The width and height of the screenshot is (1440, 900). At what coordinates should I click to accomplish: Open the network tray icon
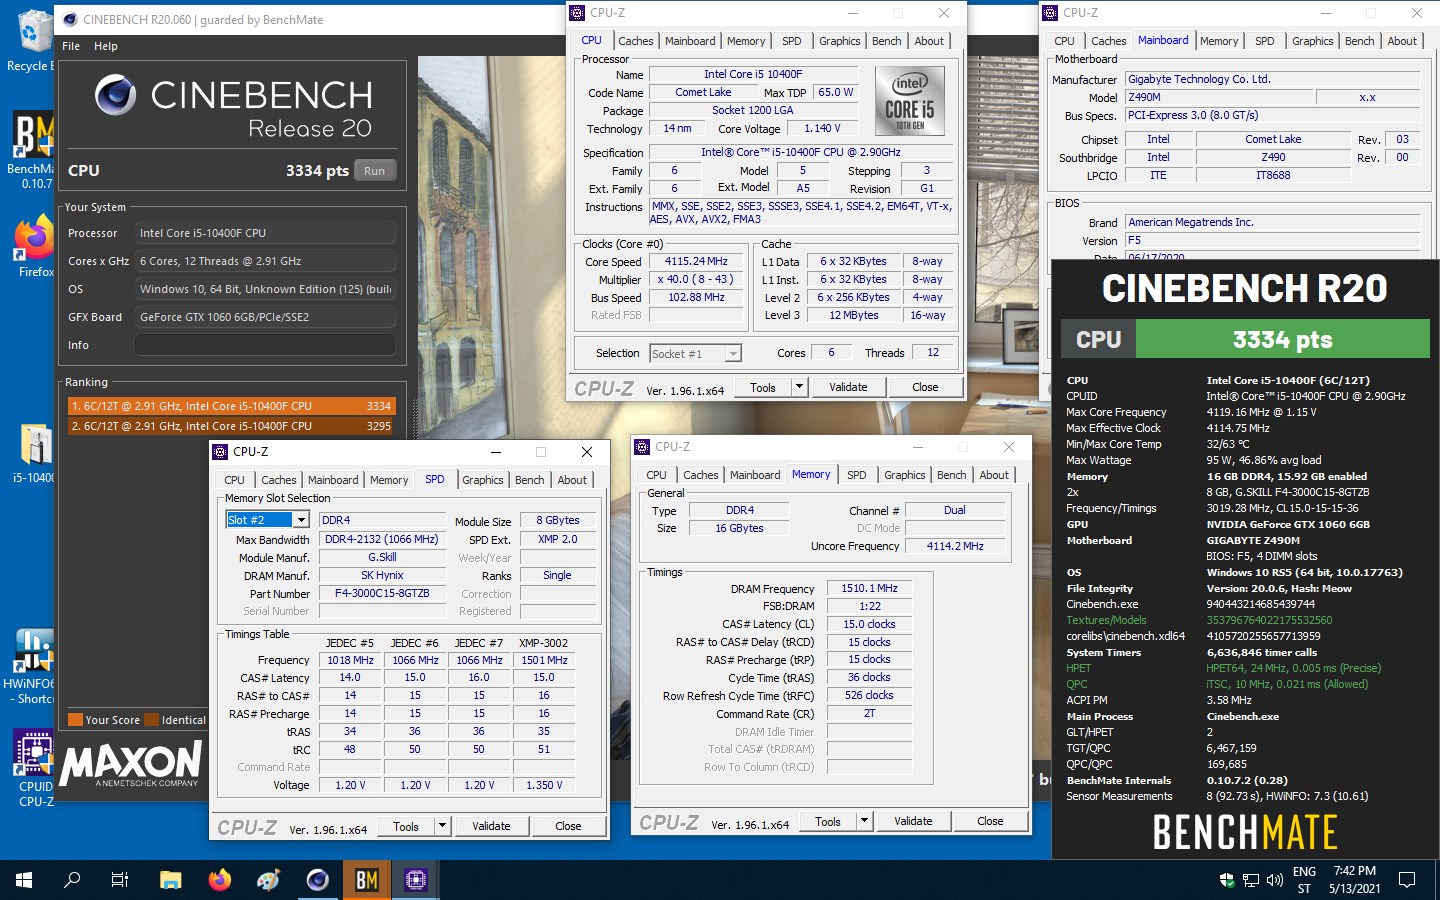(1251, 880)
